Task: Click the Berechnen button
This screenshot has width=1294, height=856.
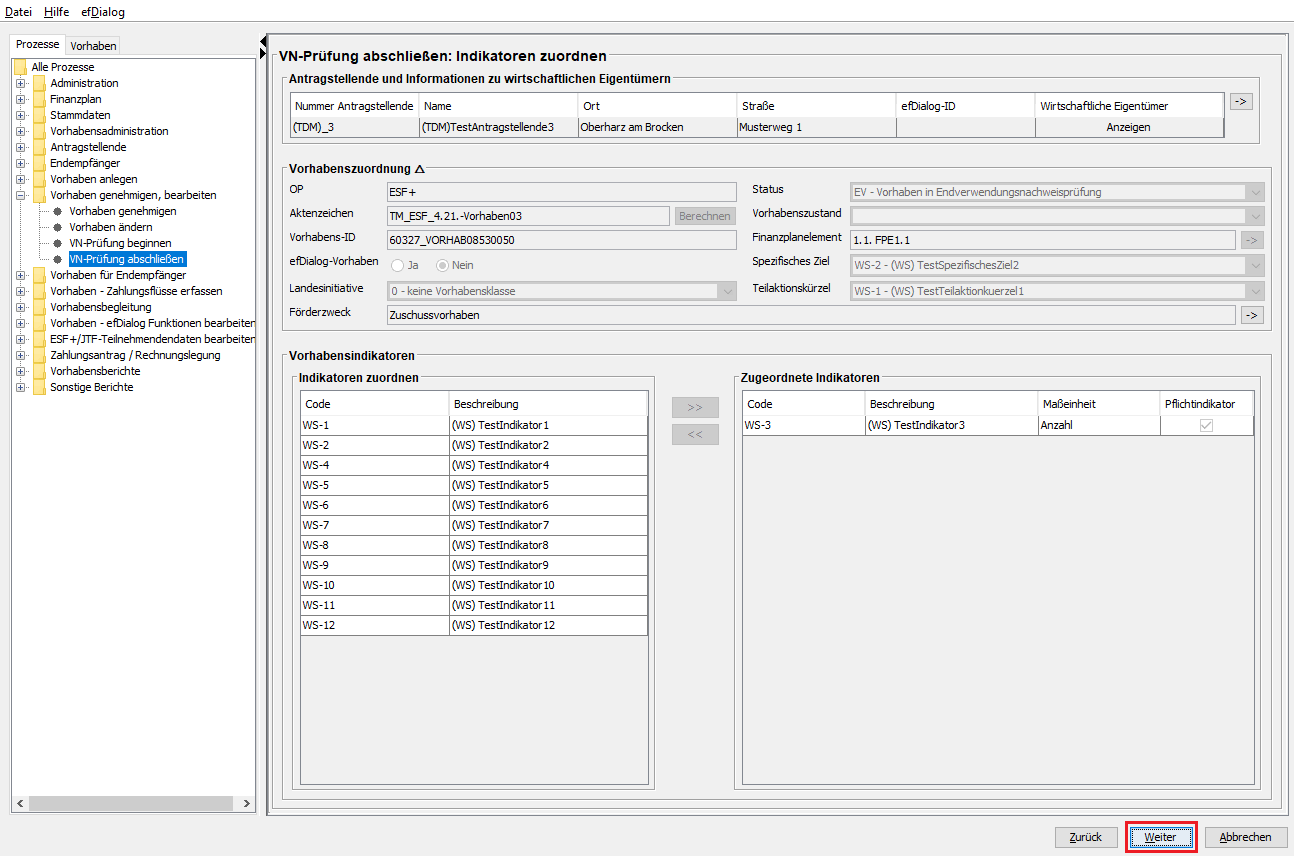Action: [705, 216]
